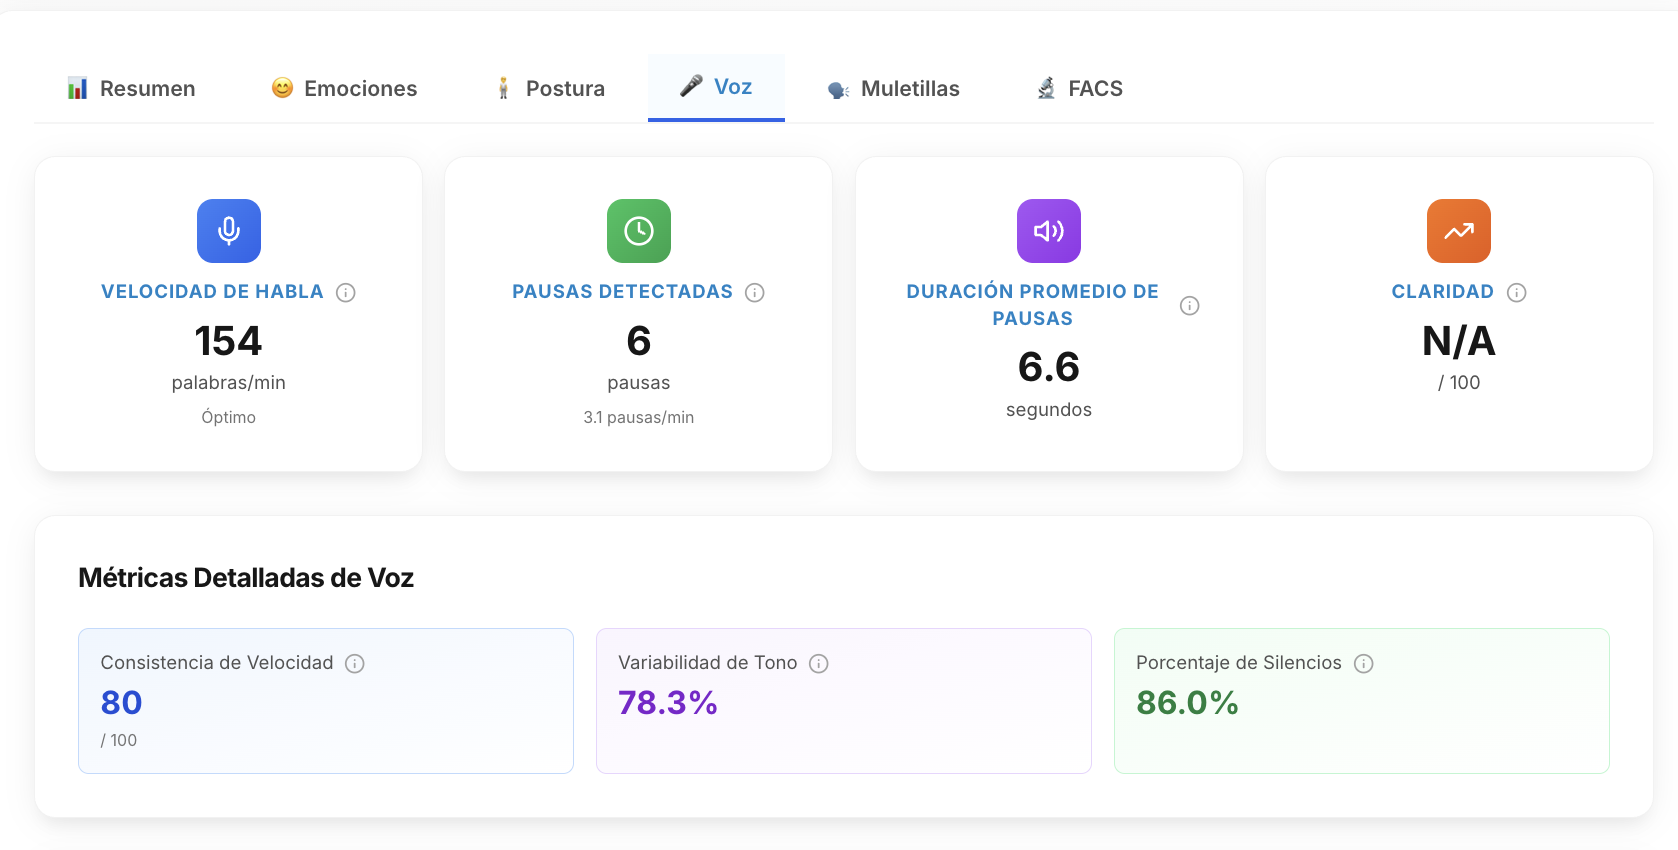Viewport: 1678px width, 850px height.
Task: Click the 'Óptimo' status label
Action: pyautogui.click(x=229, y=417)
